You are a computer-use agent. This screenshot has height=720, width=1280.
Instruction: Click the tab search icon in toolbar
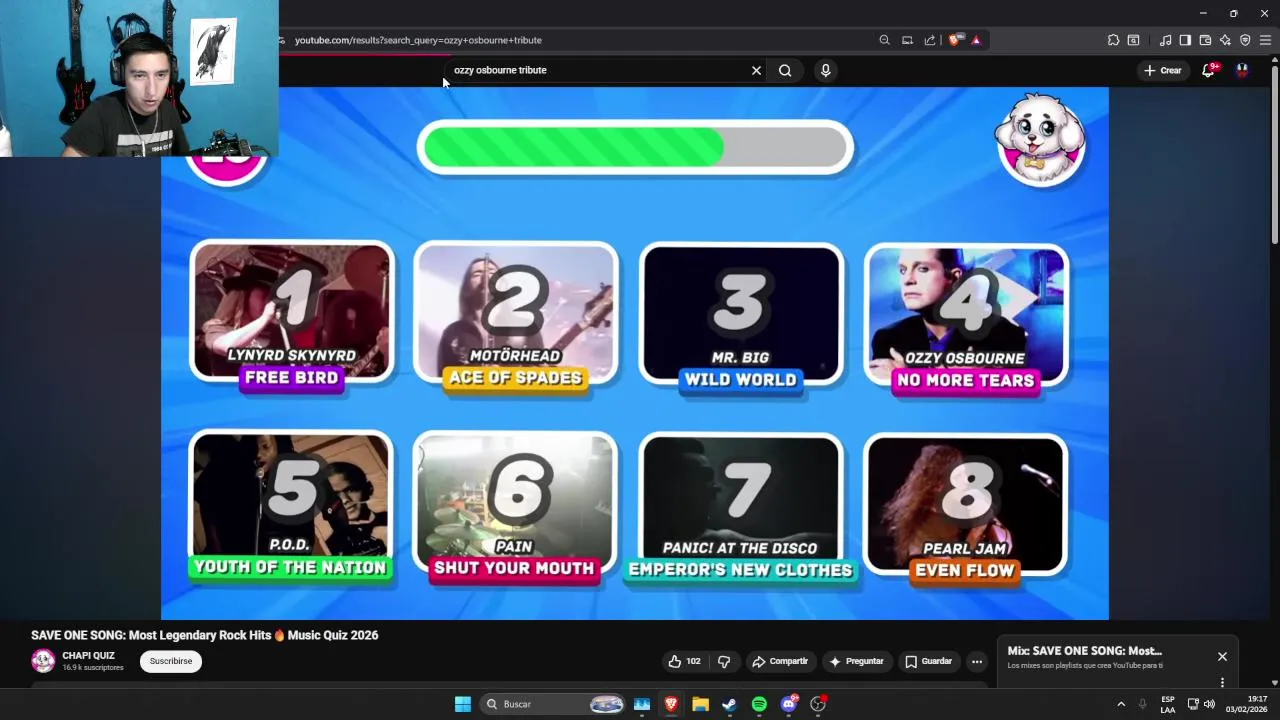pyautogui.click(x=1133, y=40)
